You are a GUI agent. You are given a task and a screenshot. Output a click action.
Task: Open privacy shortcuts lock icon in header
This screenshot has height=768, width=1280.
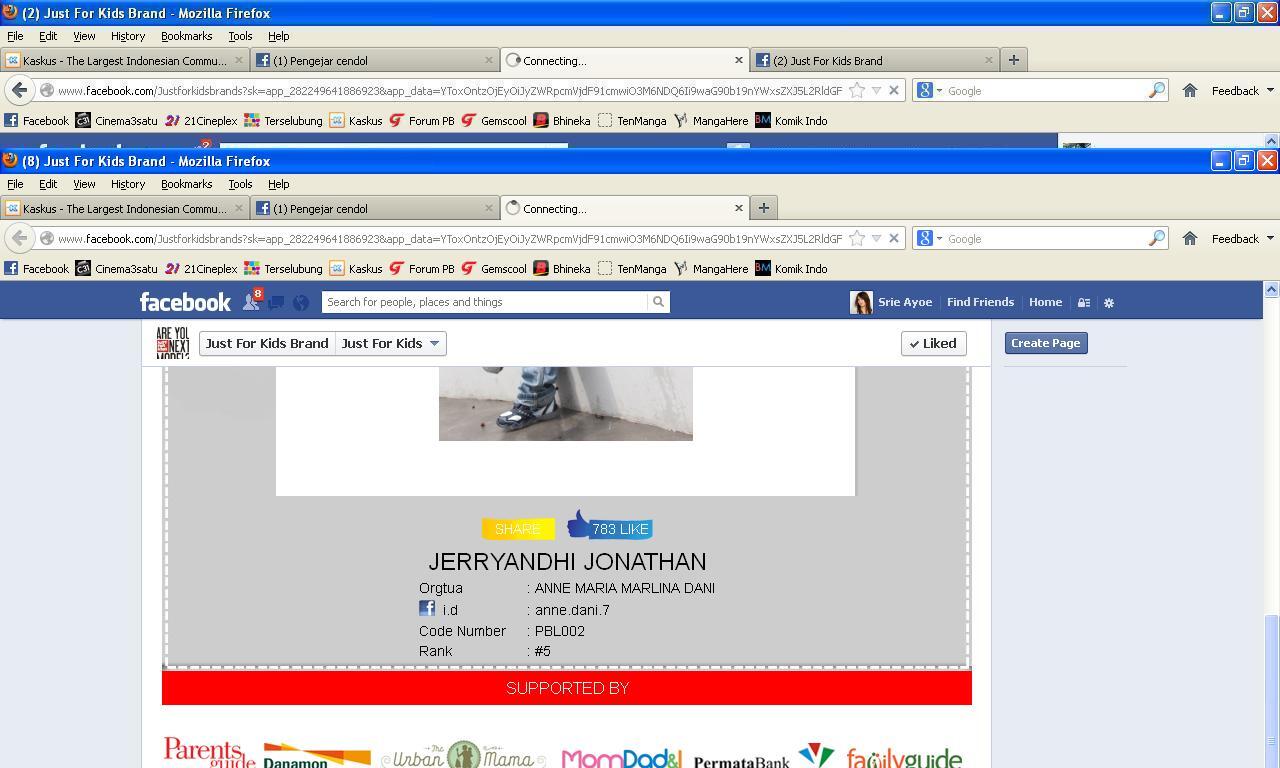(x=1083, y=302)
